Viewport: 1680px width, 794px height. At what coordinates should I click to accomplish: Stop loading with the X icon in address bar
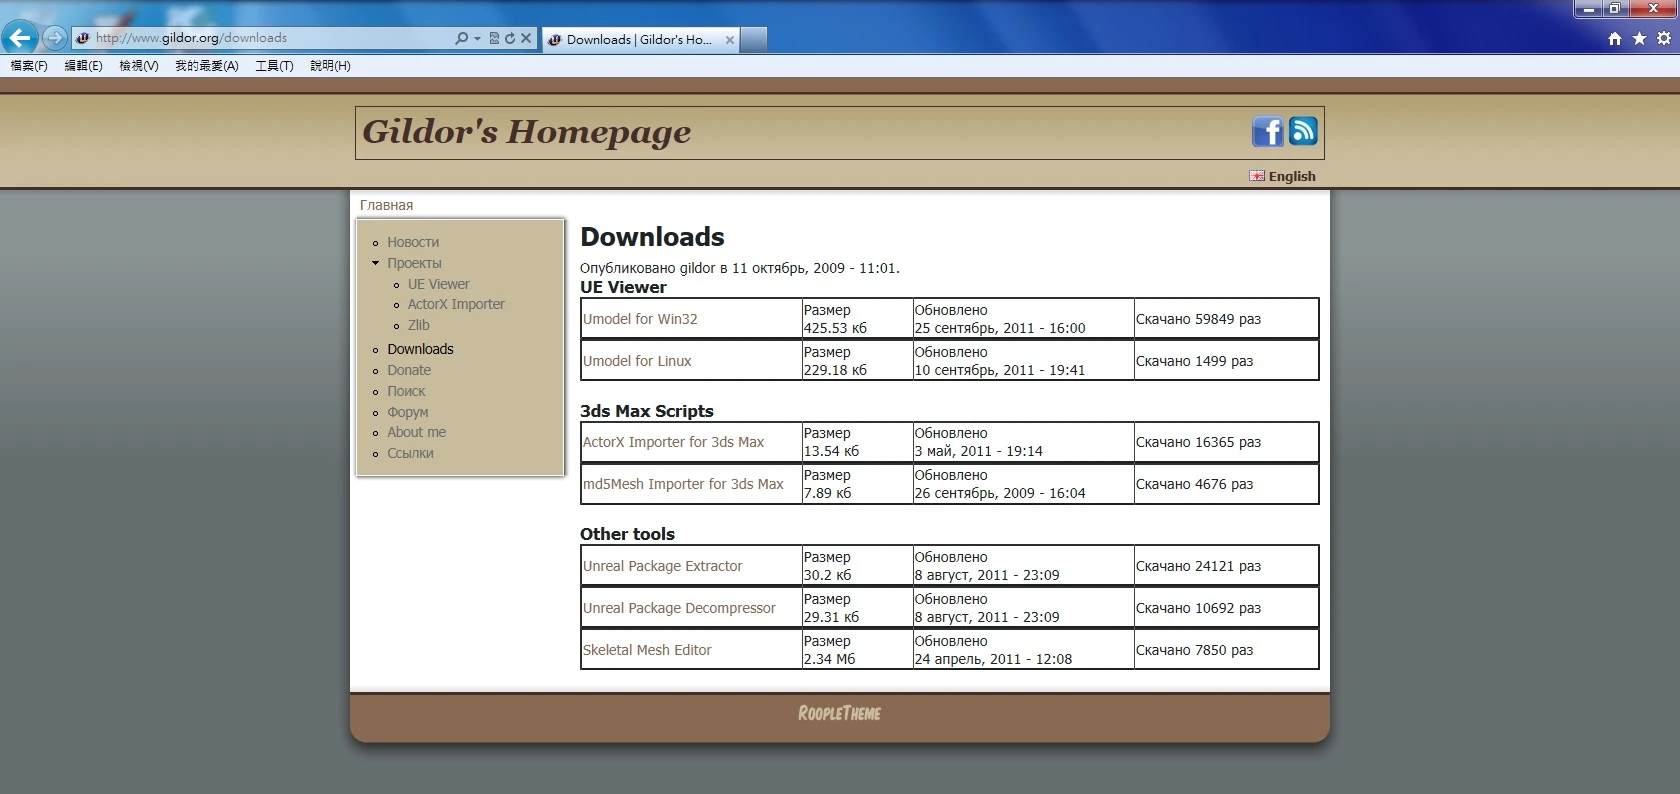[x=526, y=38]
